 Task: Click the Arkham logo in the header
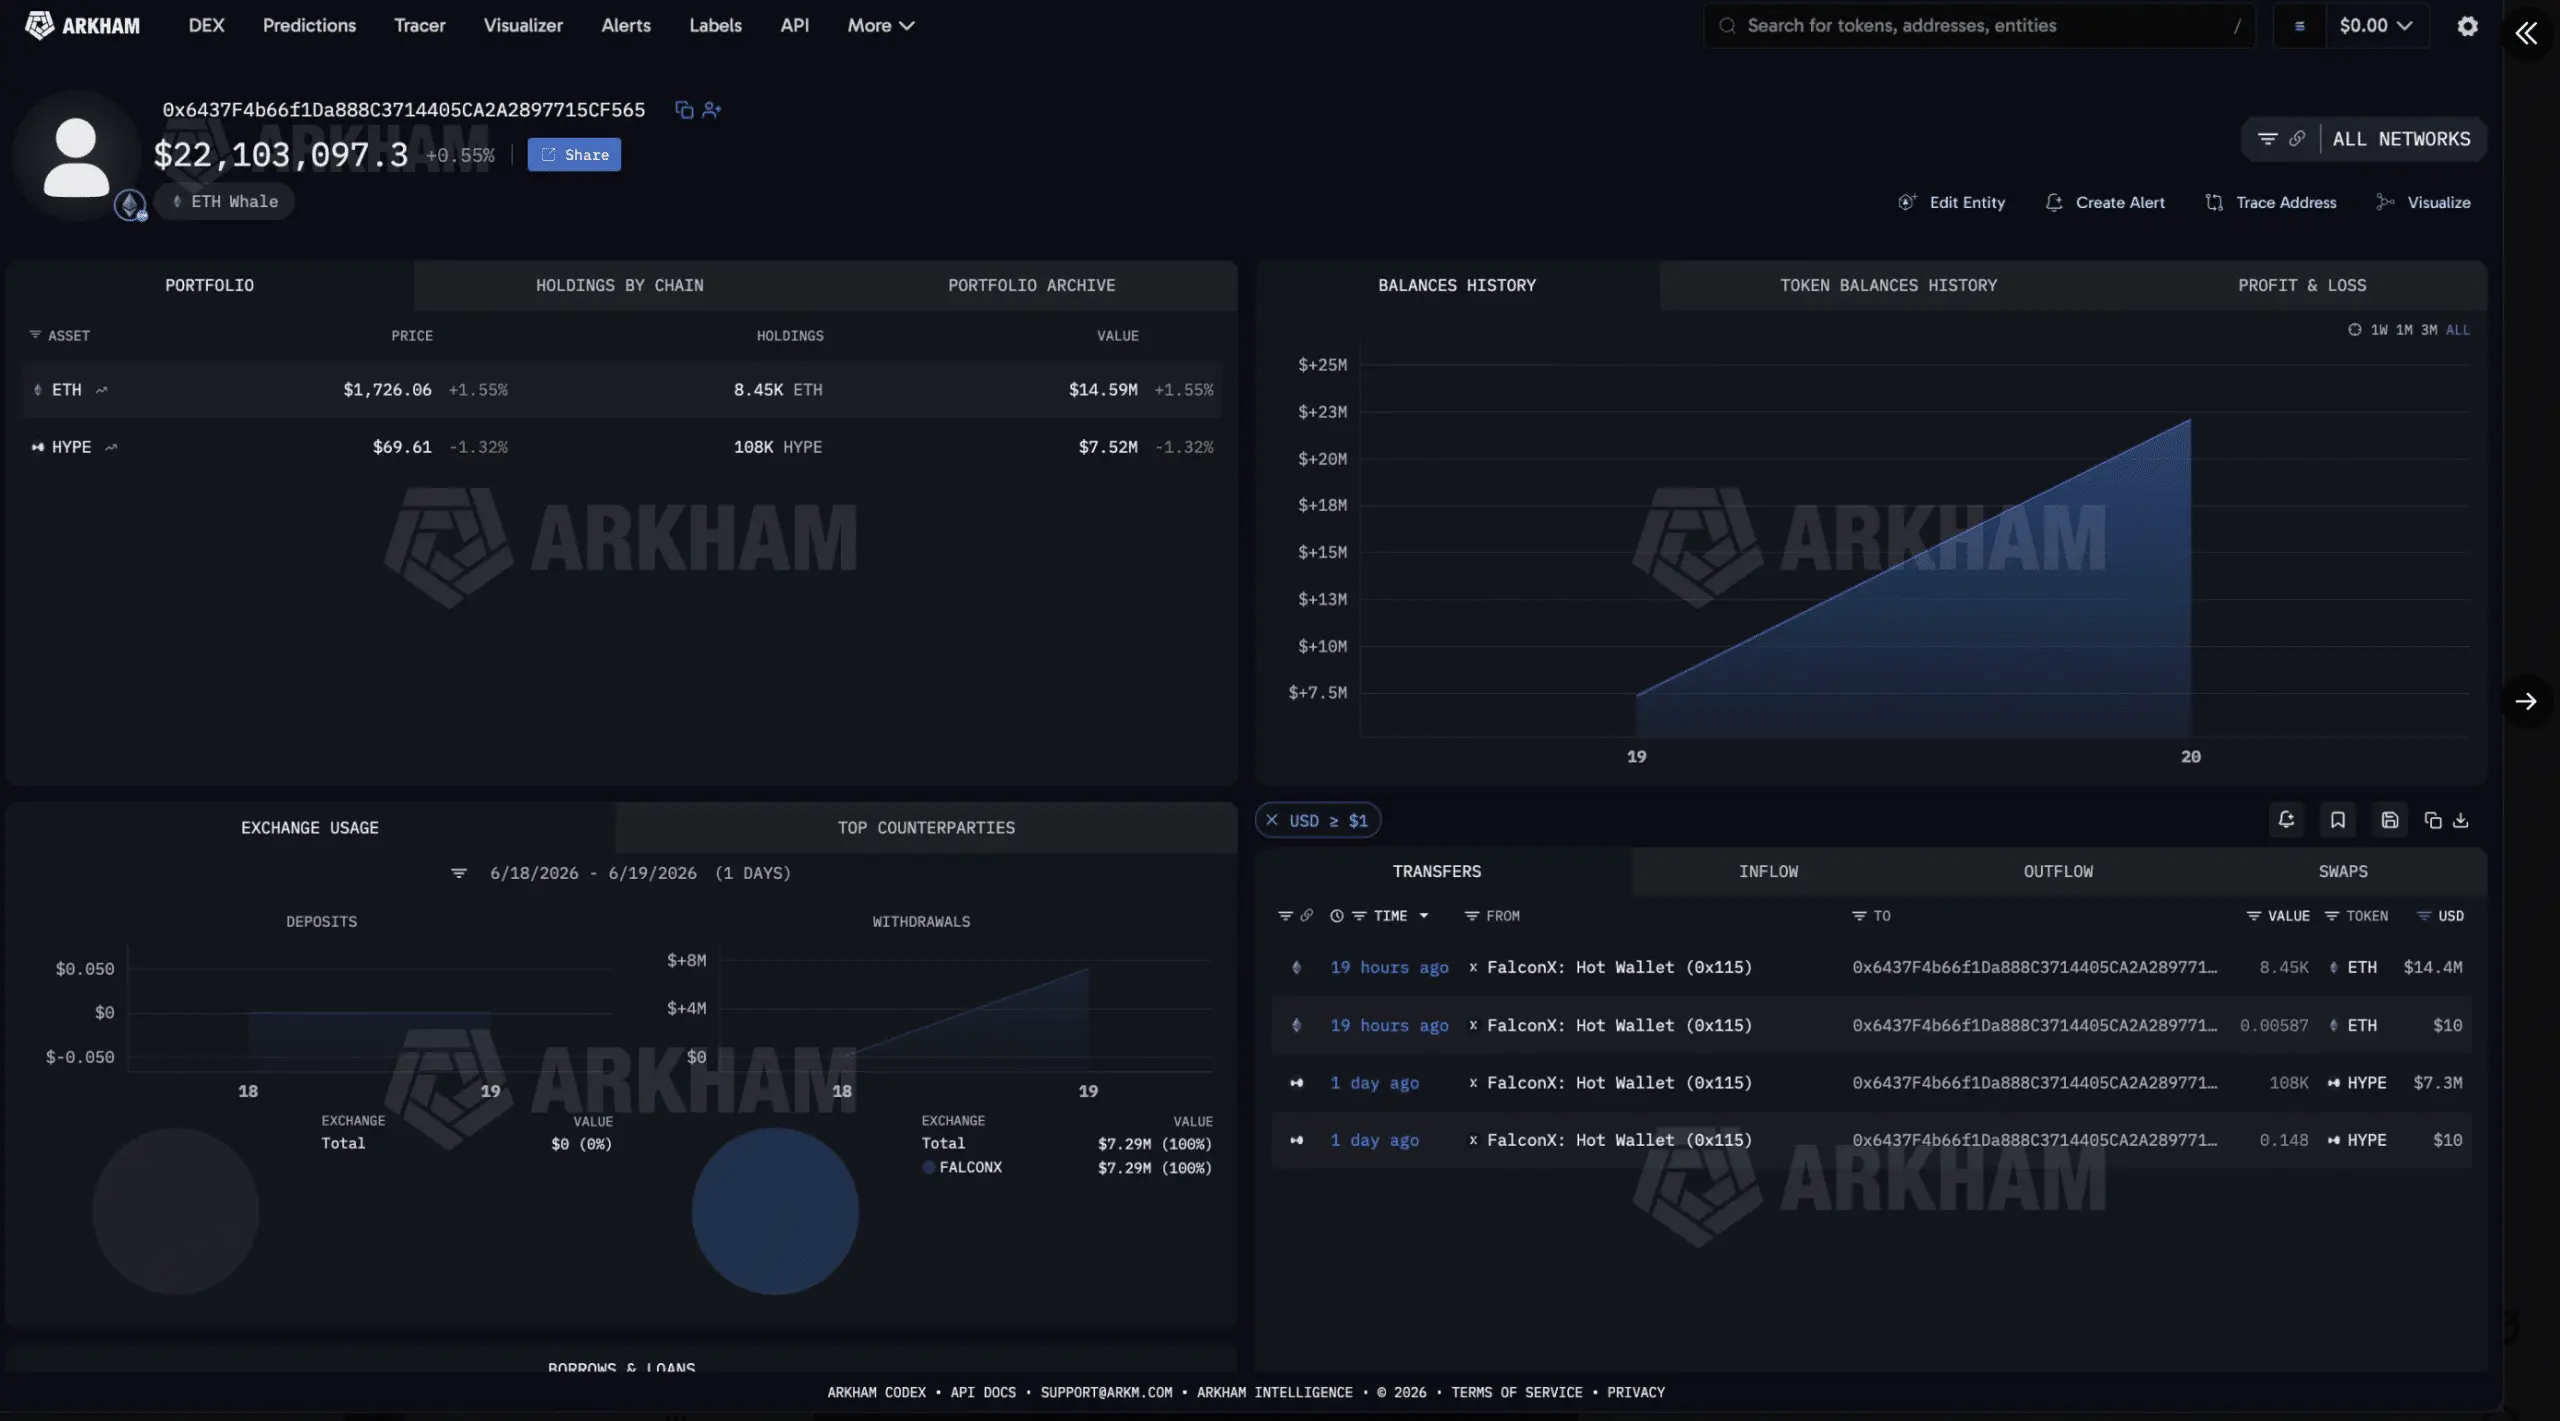coord(82,25)
